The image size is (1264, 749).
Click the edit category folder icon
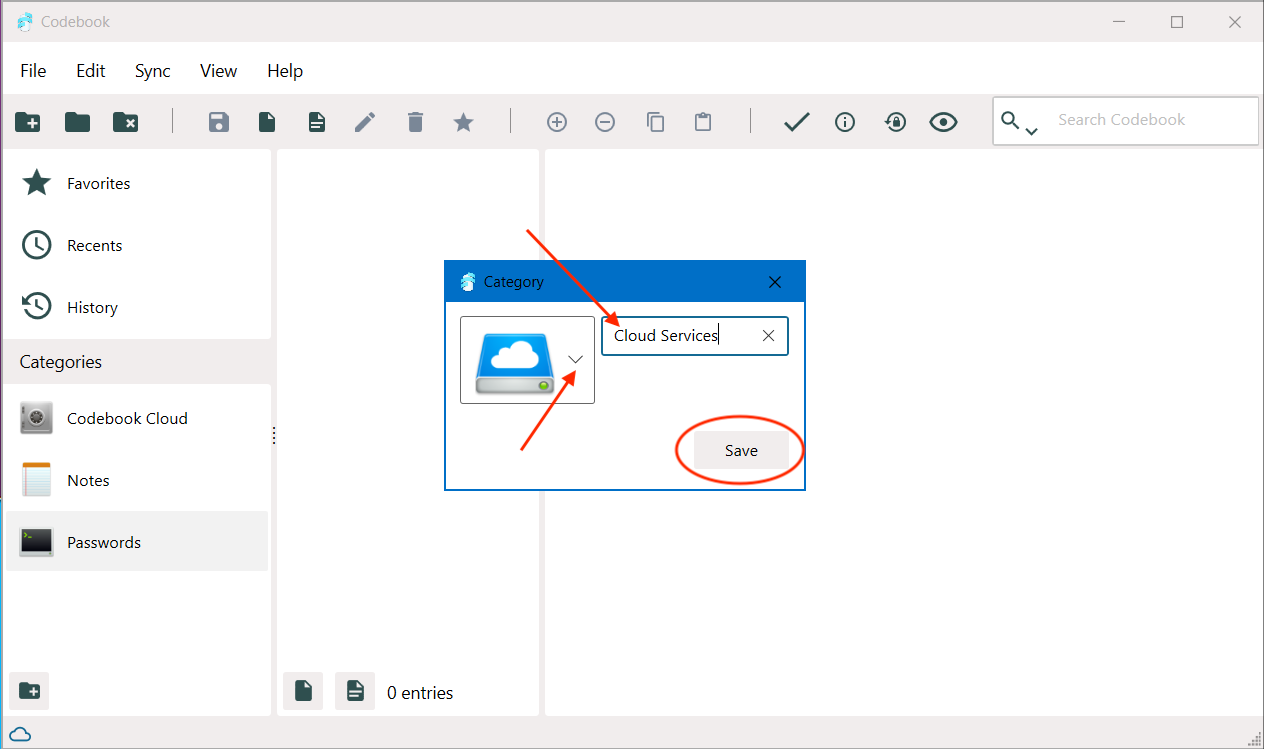click(77, 122)
